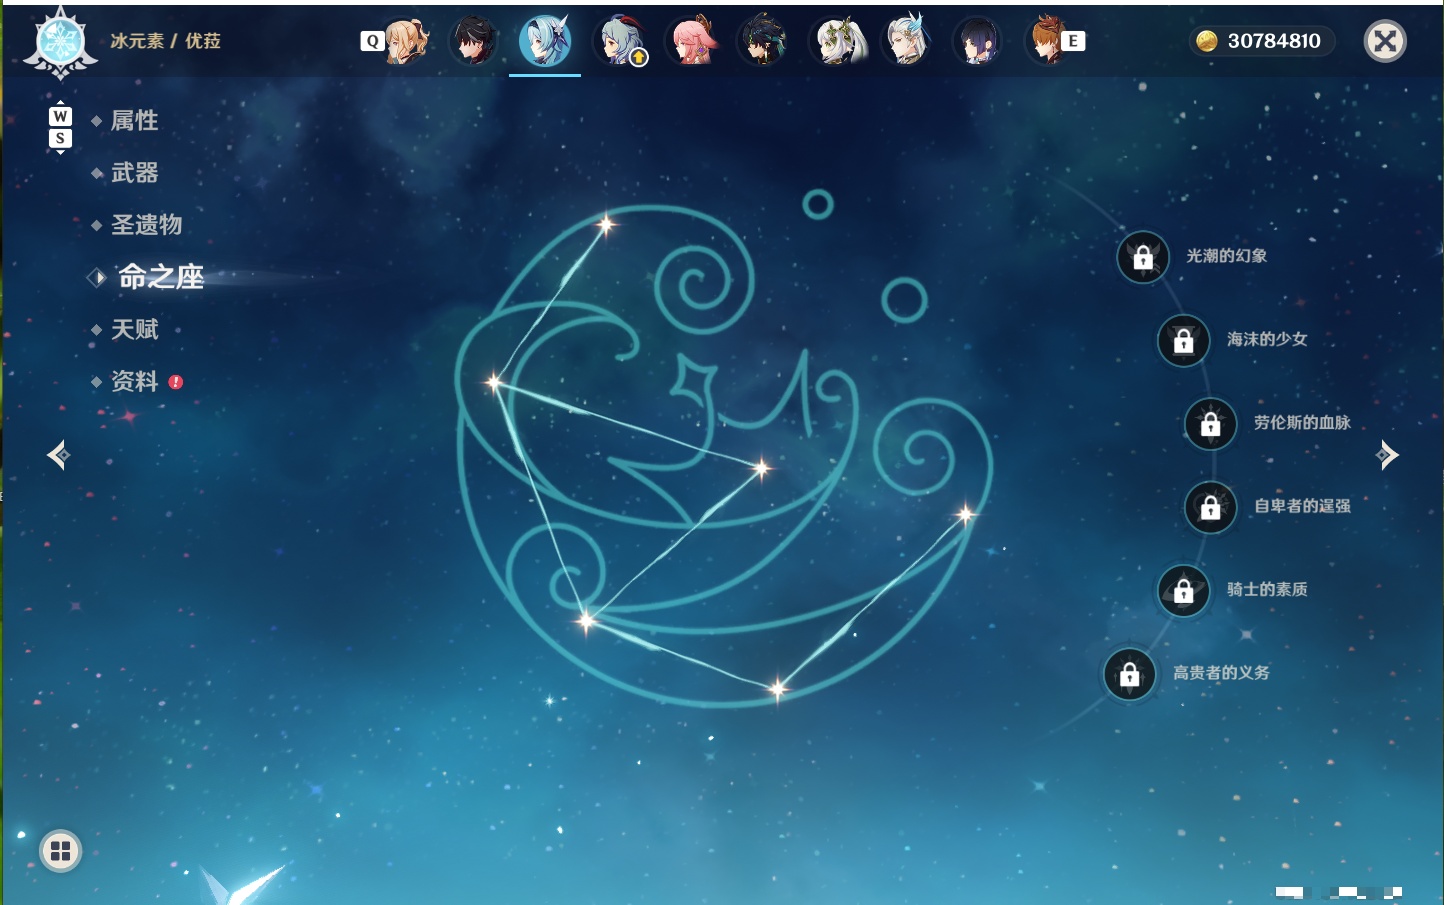Click the 光潮的幻象 constellation label
Image resolution: width=1444 pixels, height=905 pixels.
(1227, 256)
